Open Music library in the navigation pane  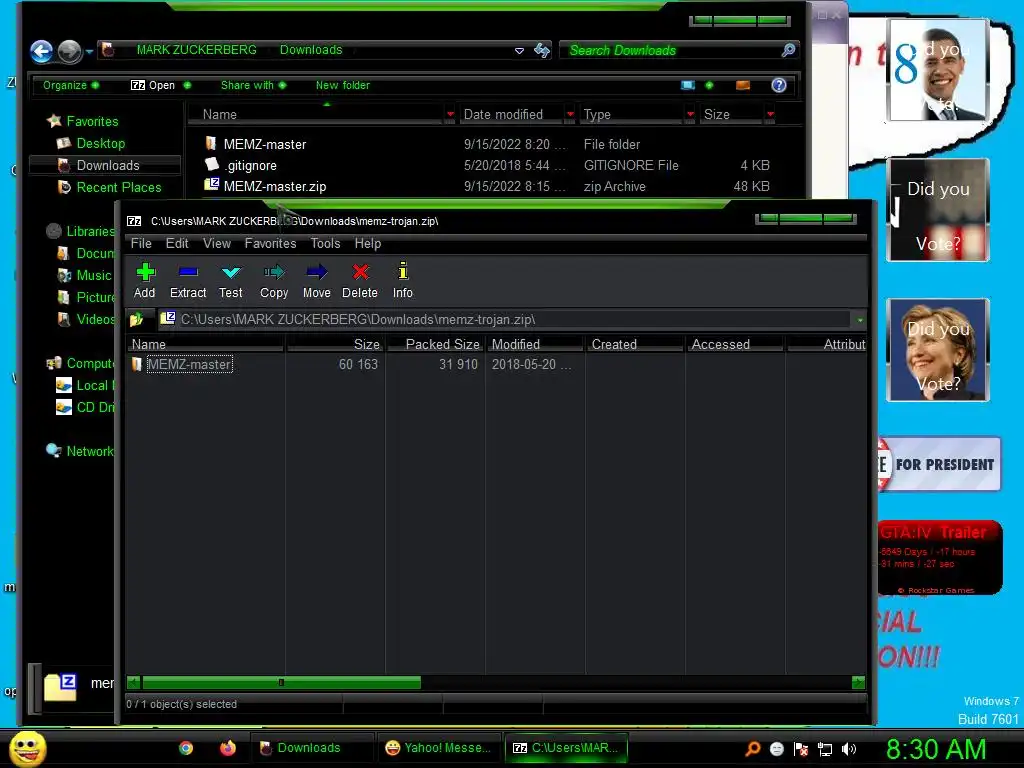pos(93,276)
